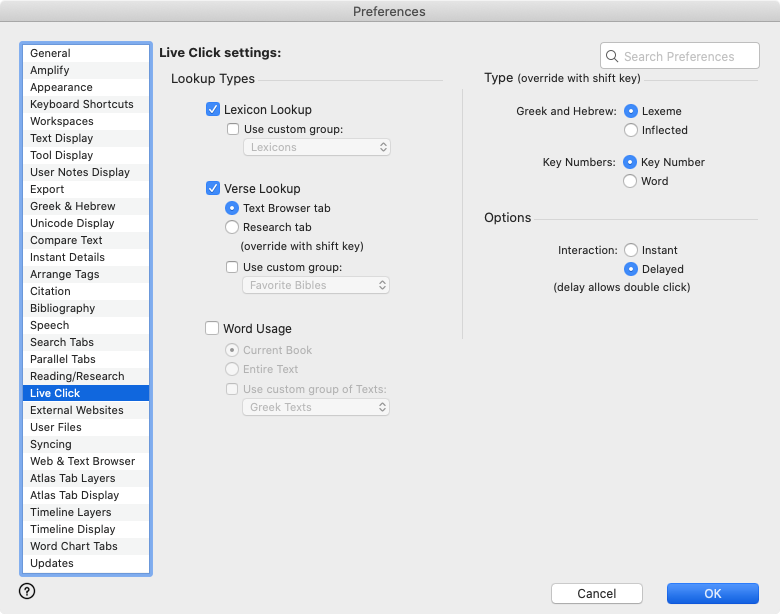Select Atlas Tab Layers in sidebar
The height and width of the screenshot is (614, 780).
[72, 478]
